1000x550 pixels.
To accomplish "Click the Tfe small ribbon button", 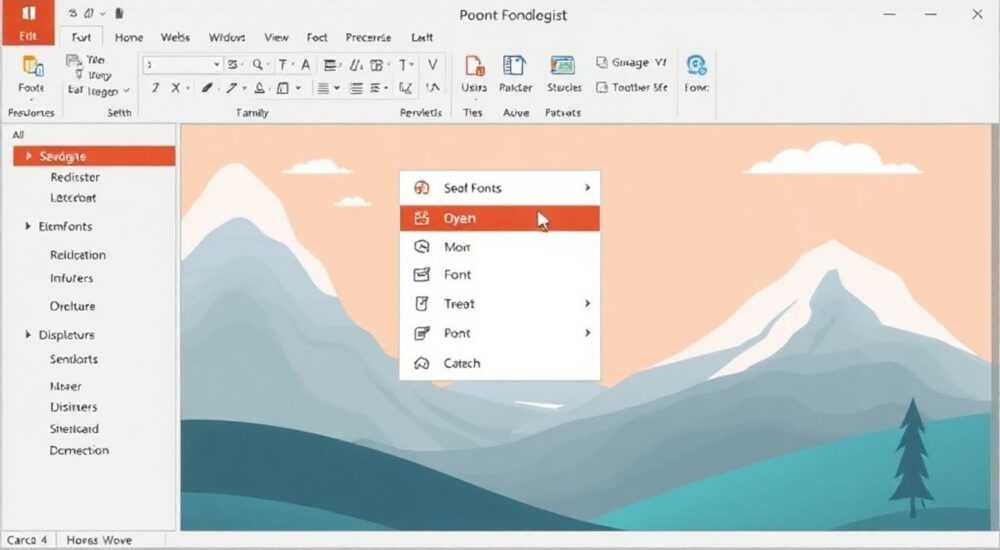I will (85, 60).
